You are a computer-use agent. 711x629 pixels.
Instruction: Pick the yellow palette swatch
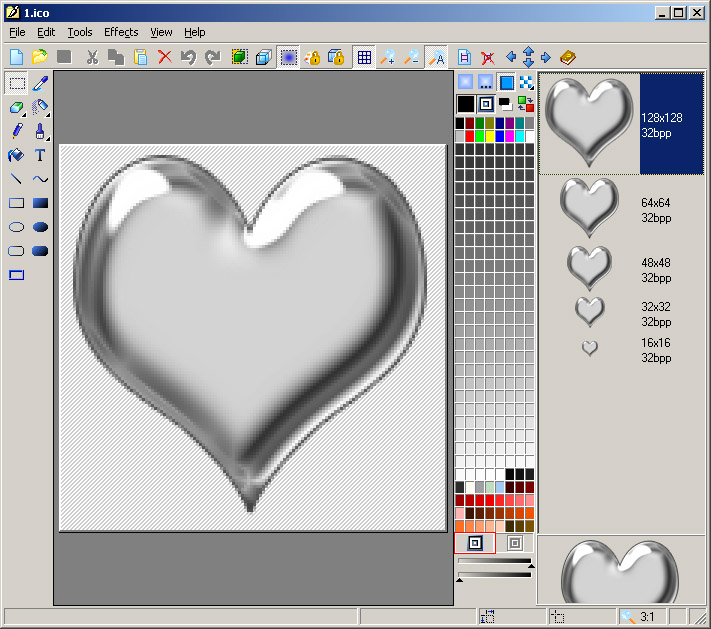click(x=490, y=136)
